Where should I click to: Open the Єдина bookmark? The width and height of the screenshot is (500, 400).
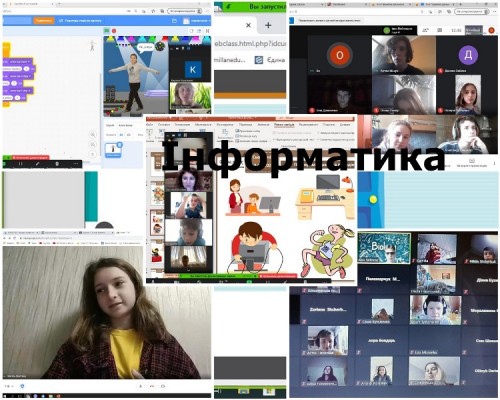[x=270, y=60]
